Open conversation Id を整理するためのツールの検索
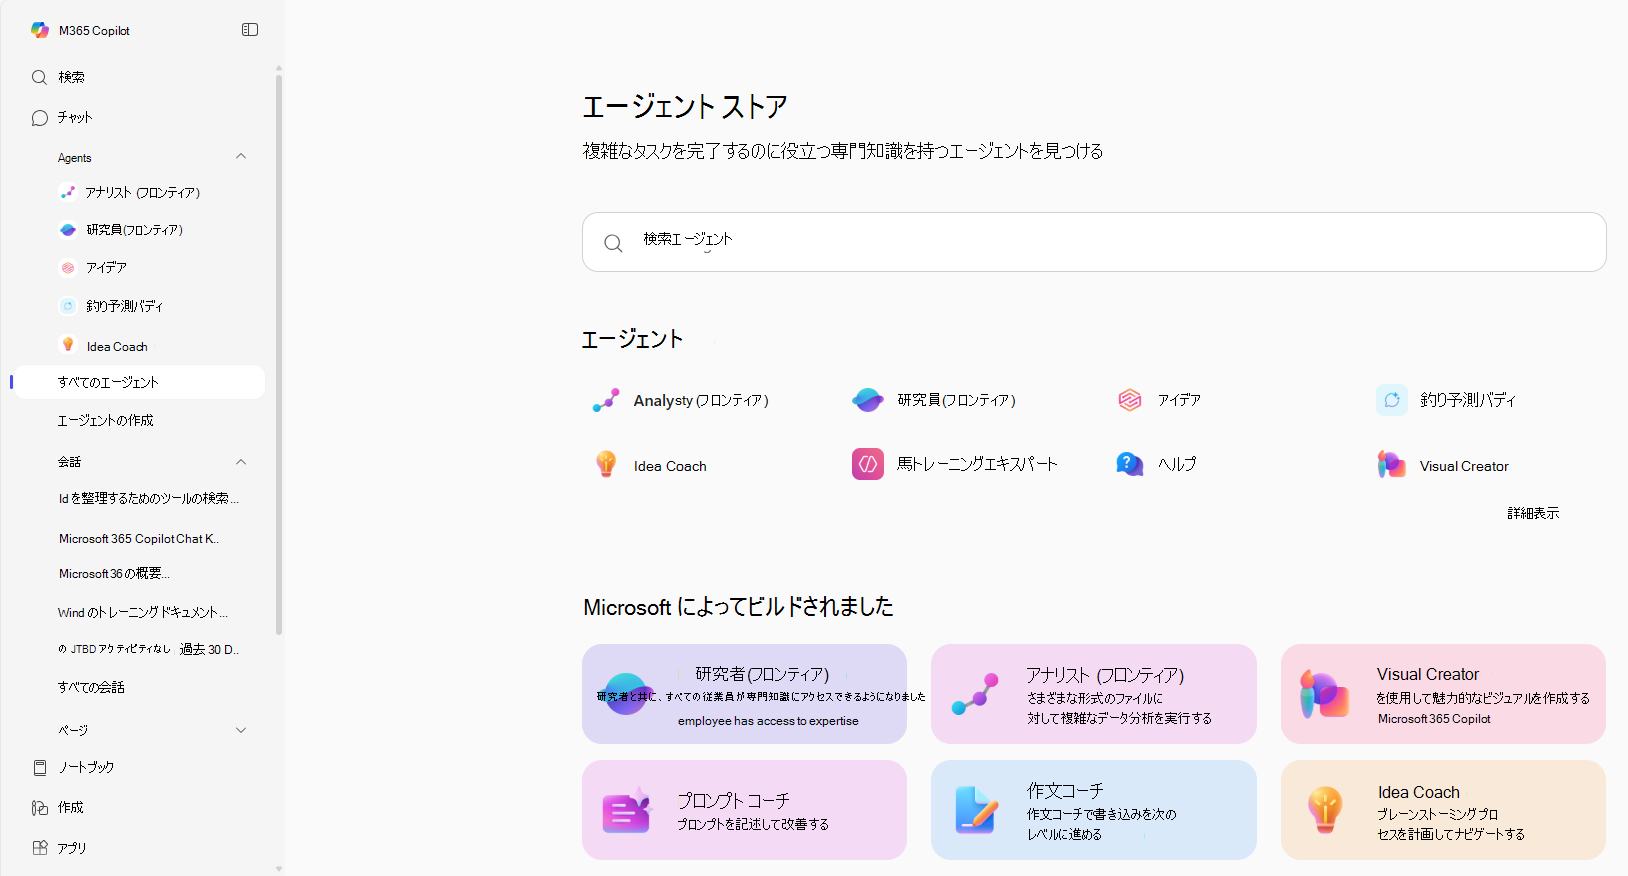 click(148, 498)
